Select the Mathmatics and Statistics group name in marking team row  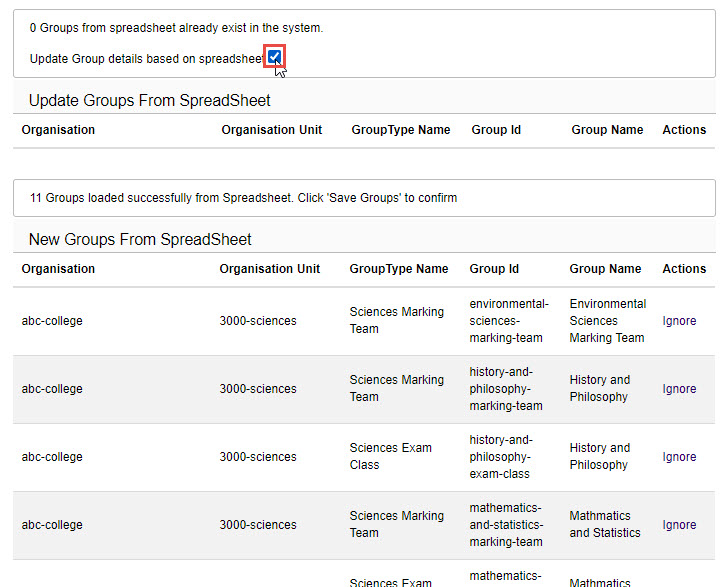coord(604,525)
